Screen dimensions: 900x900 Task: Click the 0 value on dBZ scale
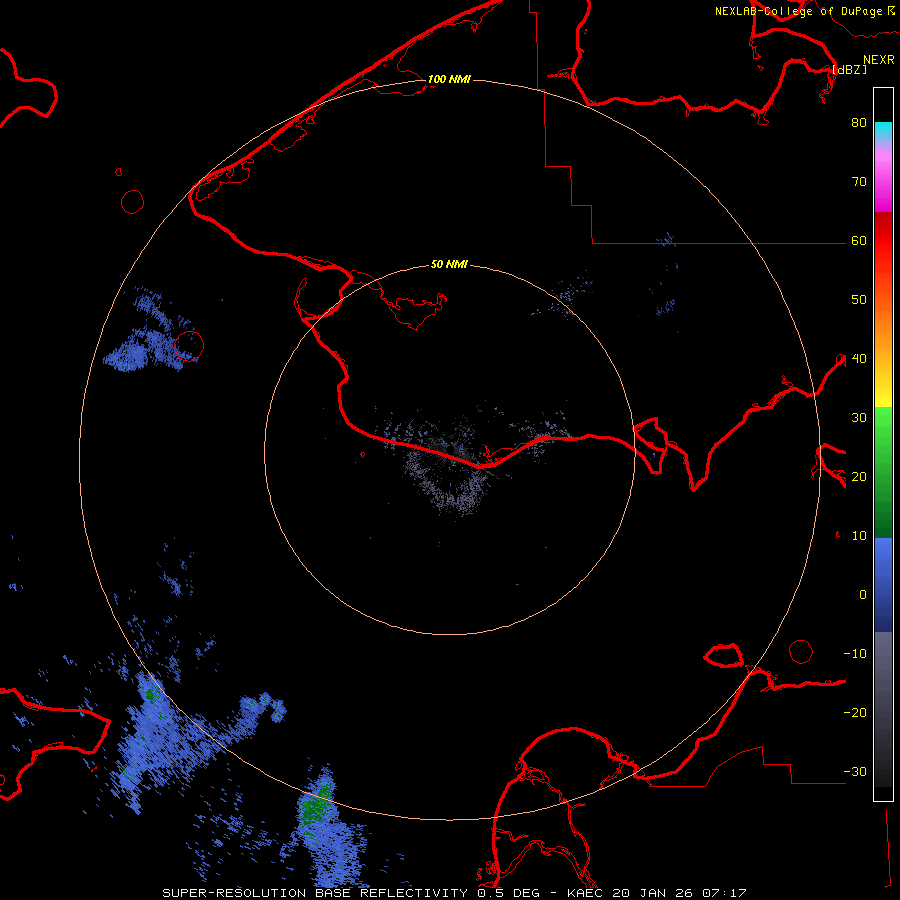[863, 595]
